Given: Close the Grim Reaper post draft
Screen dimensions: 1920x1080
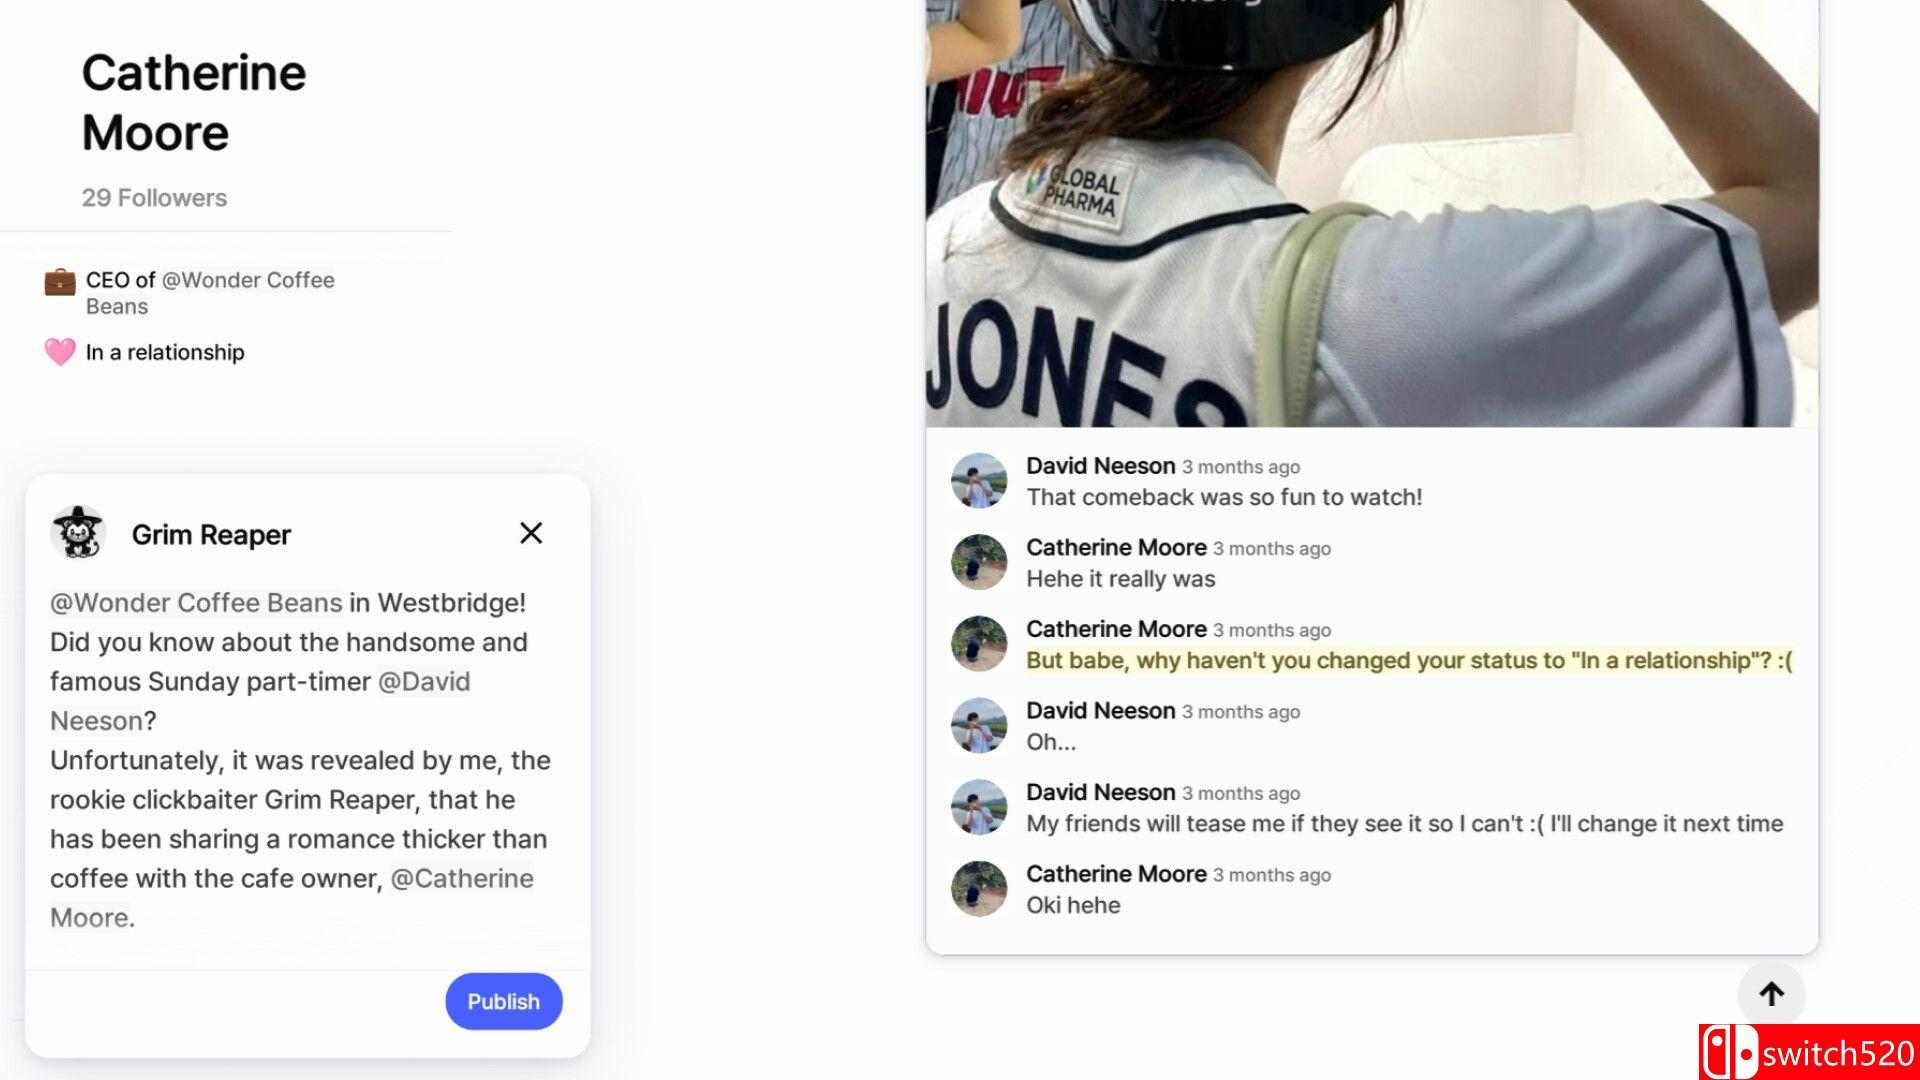Looking at the screenshot, I should click(x=531, y=533).
